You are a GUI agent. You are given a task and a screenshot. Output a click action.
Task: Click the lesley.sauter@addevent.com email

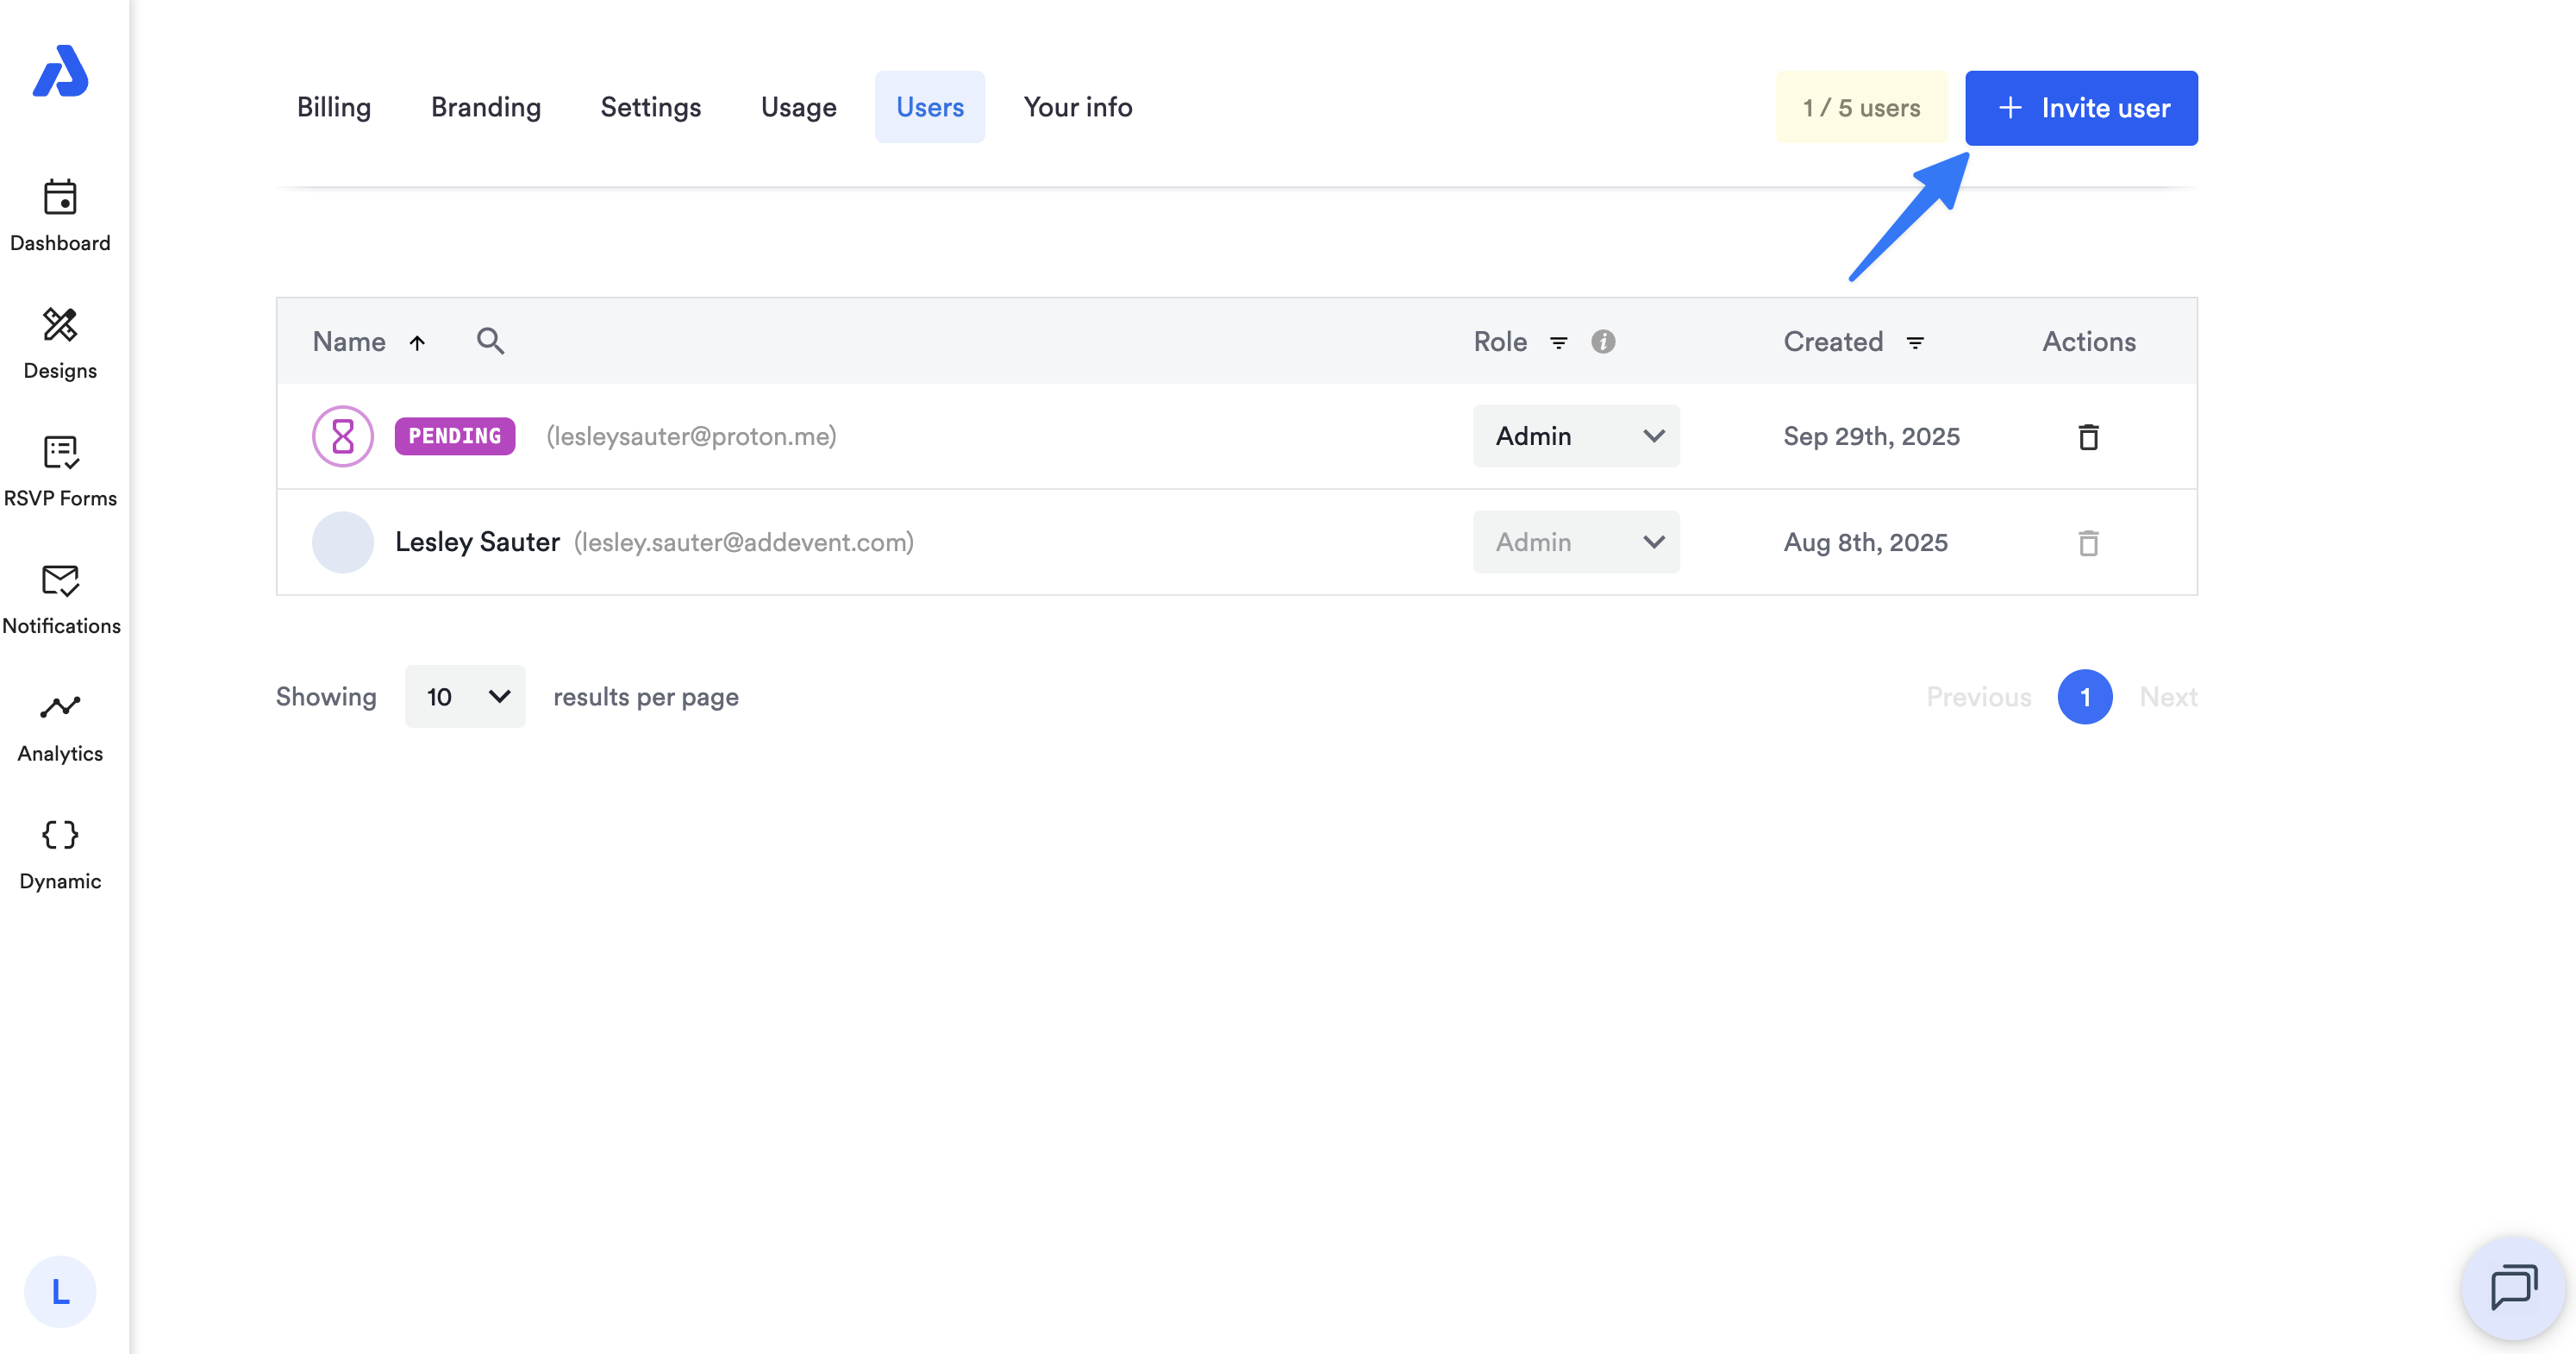pos(743,543)
